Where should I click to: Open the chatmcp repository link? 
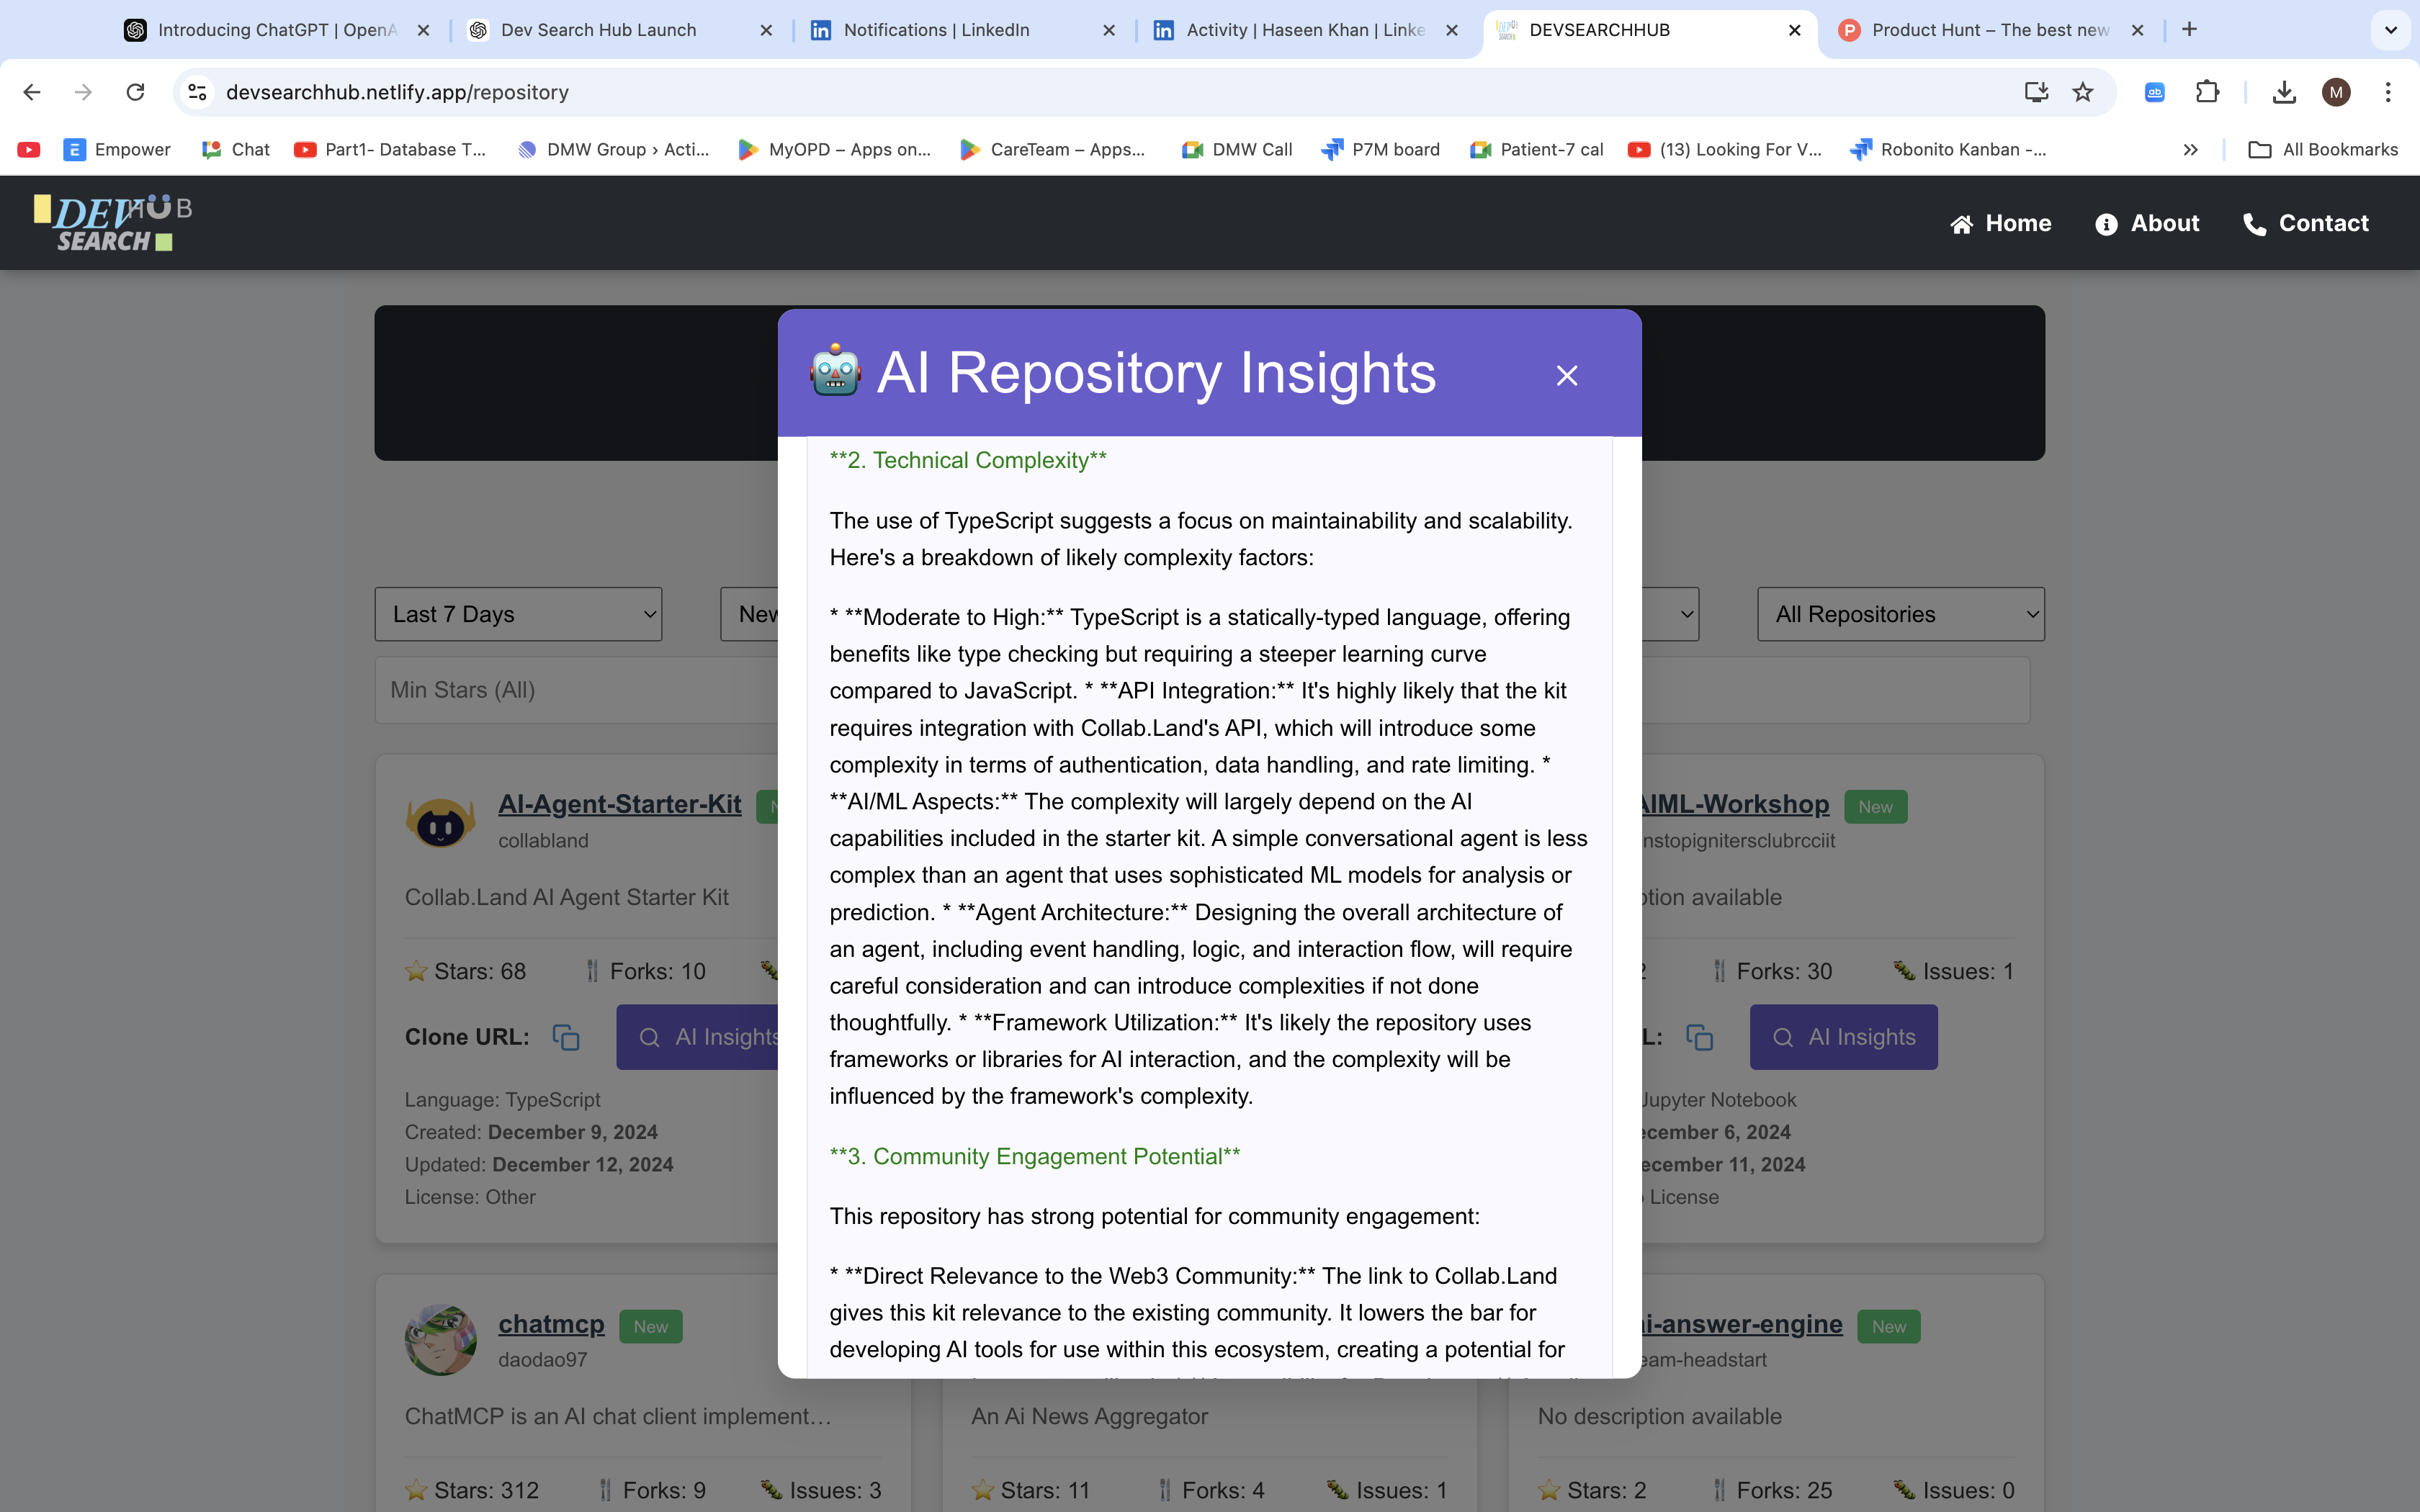[x=551, y=1323]
